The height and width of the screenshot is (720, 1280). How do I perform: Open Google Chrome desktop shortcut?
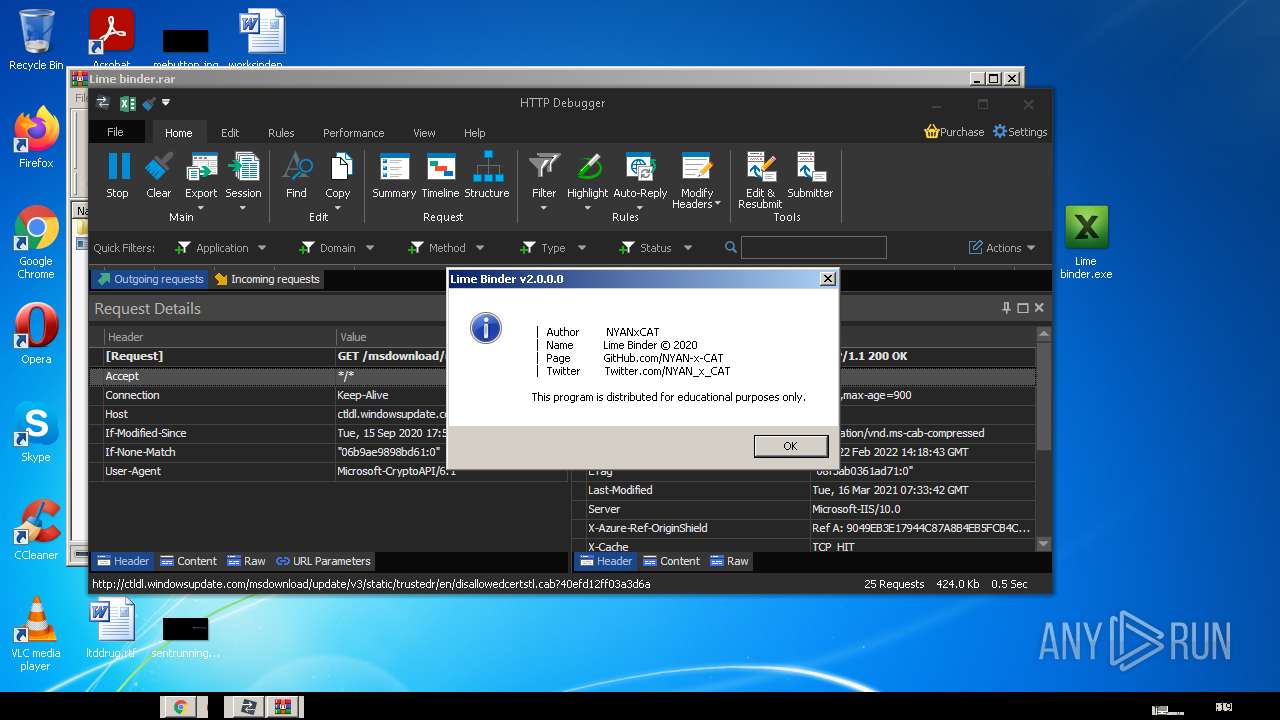(x=36, y=243)
